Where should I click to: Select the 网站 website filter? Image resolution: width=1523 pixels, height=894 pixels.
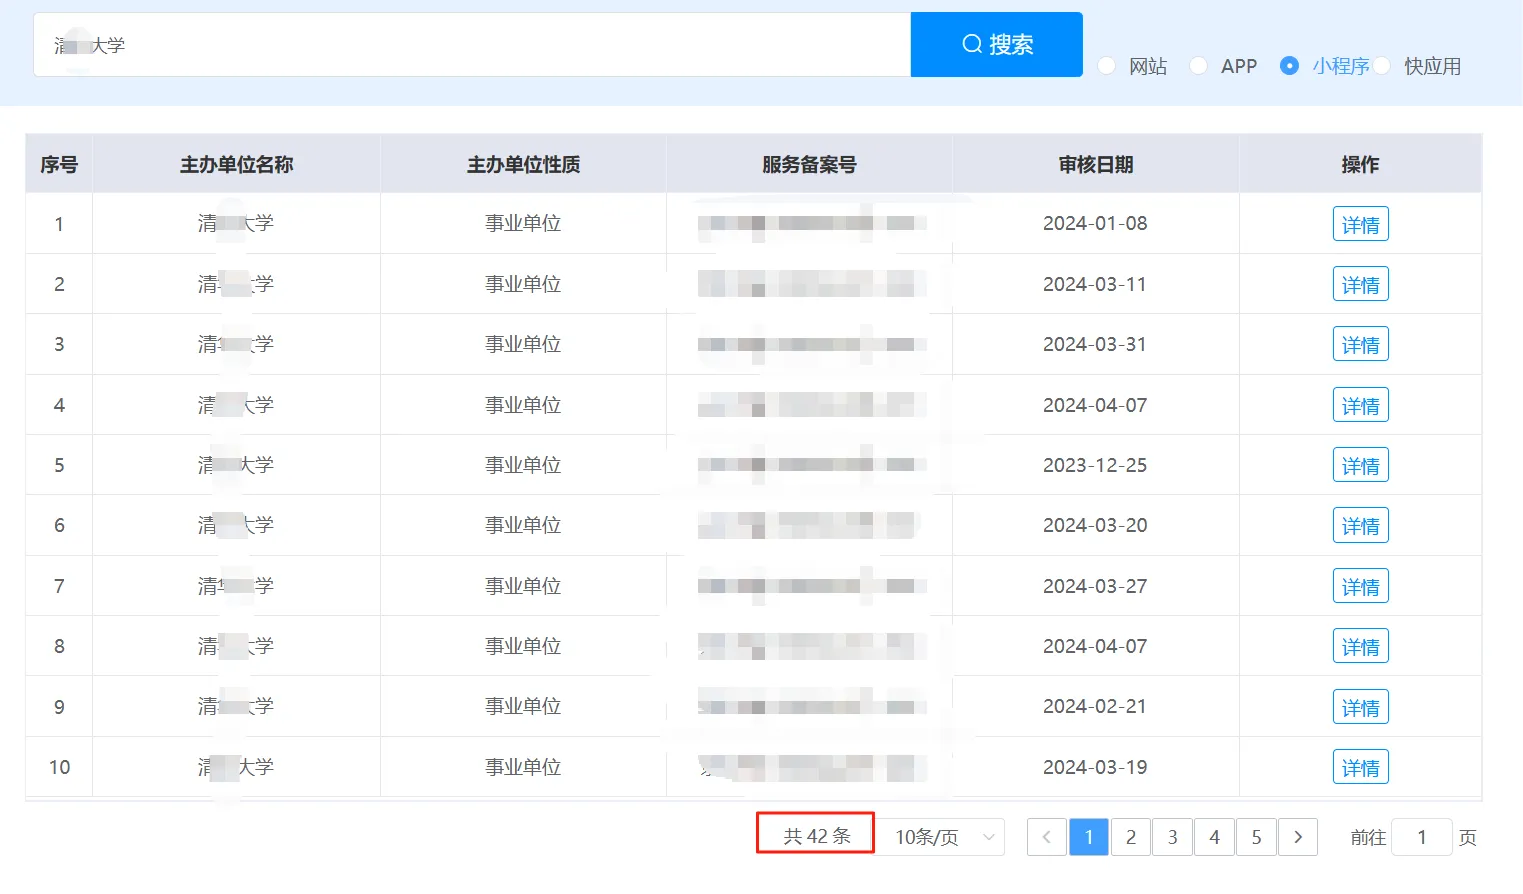[x=1106, y=65]
